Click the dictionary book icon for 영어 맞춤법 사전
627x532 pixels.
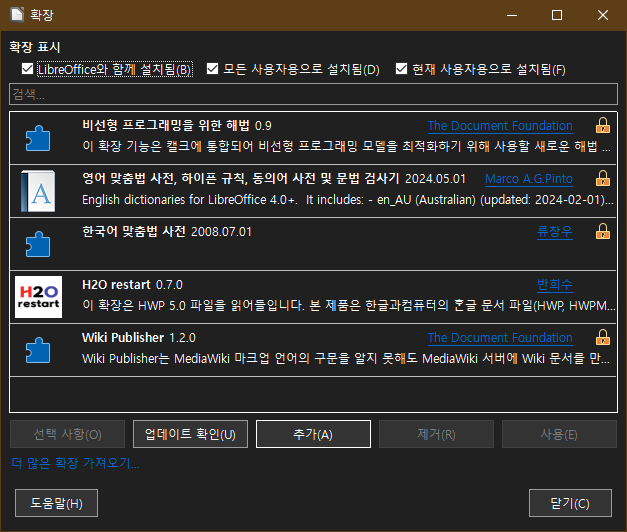(x=38, y=191)
